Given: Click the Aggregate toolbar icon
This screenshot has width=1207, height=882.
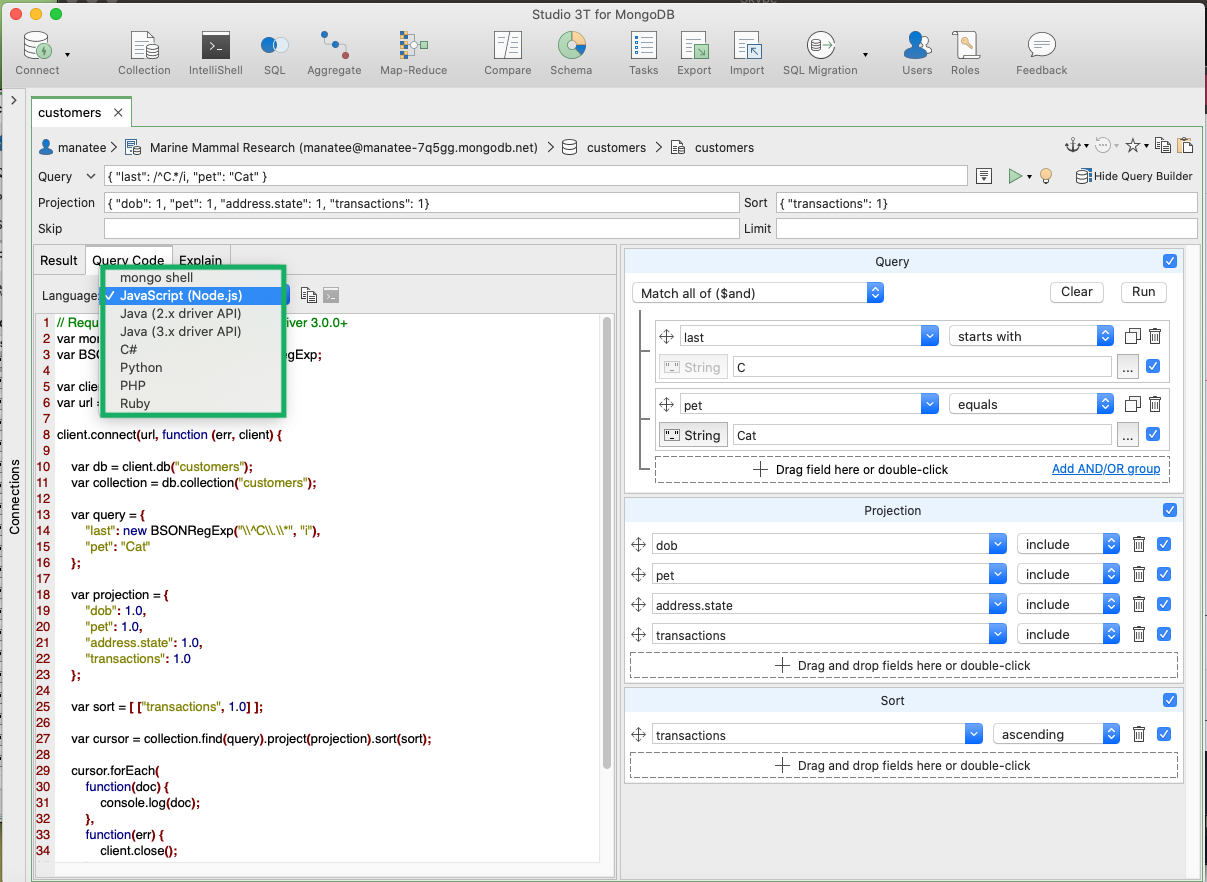Looking at the screenshot, I should click(x=333, y=53).
